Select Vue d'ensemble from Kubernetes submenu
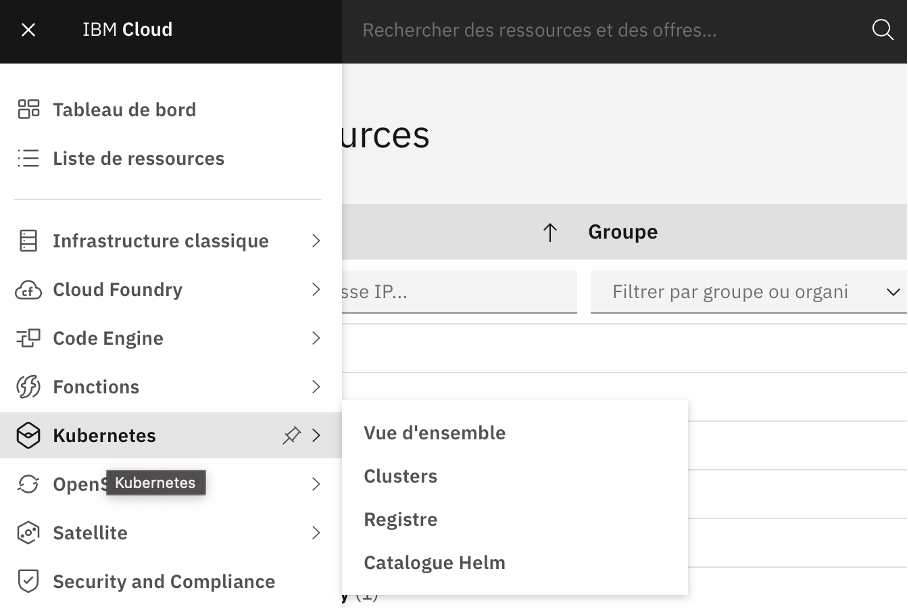908x608 pixels. click(x=435, y=433)
